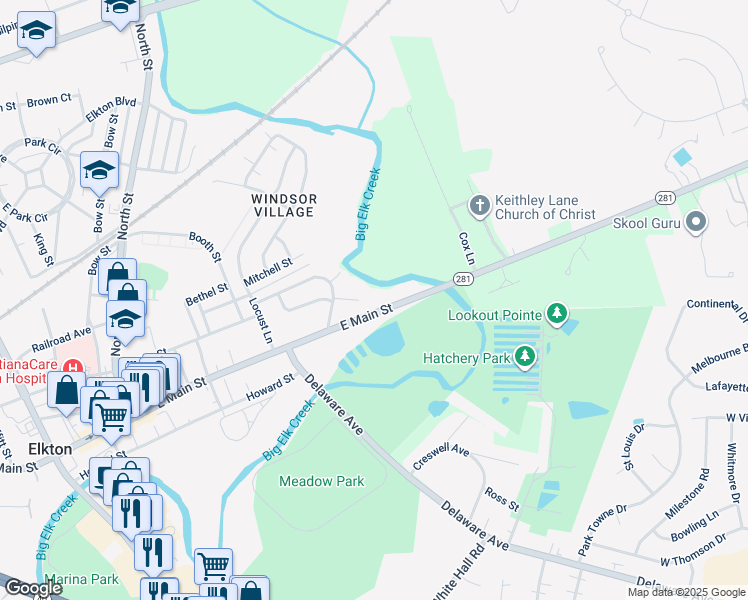The image size is (748, 600).
Task: Click the Skool Guru location pin
Action: pyautogui.click(x=696, y=222)
